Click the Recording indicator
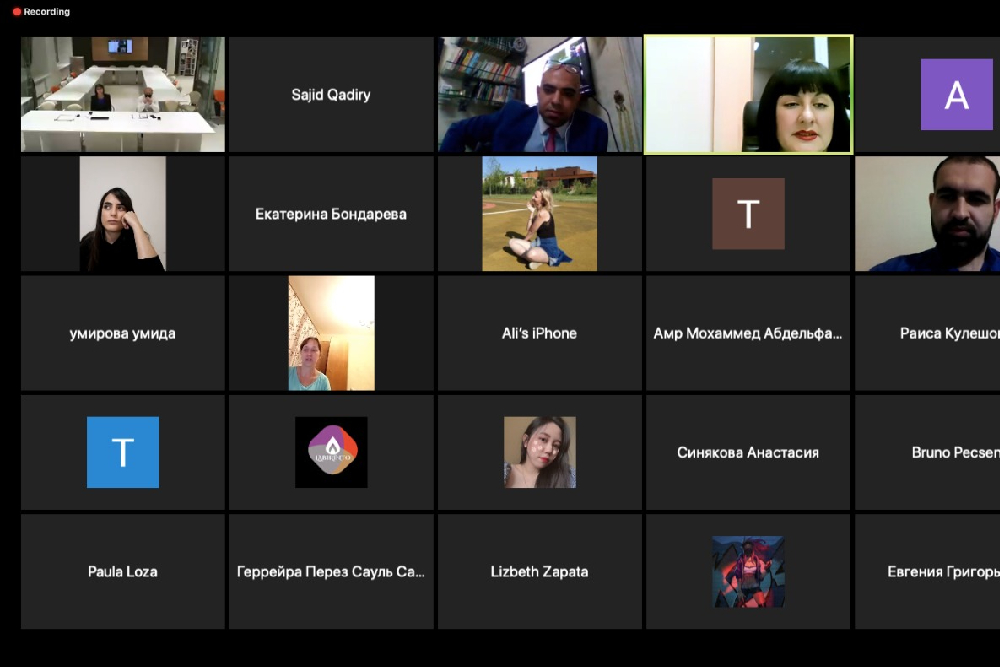The image size is (1000, 667). (x=41, y=11)
